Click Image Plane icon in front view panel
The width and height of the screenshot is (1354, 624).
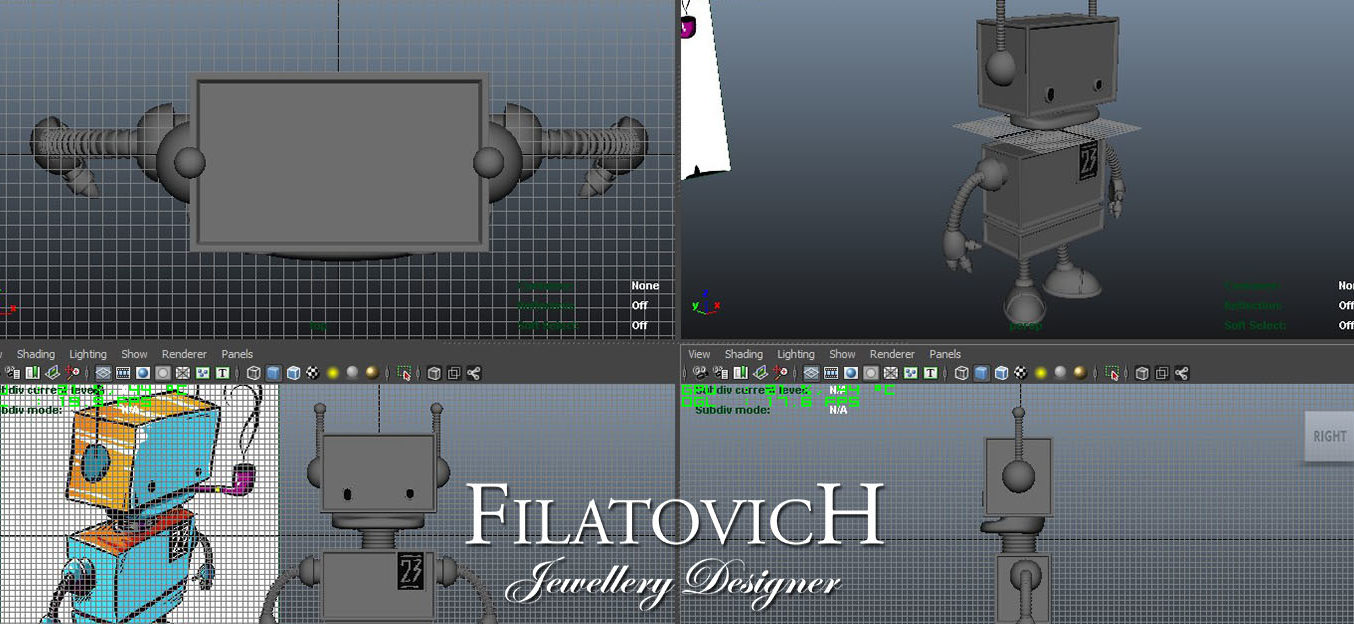pos(52,373)
